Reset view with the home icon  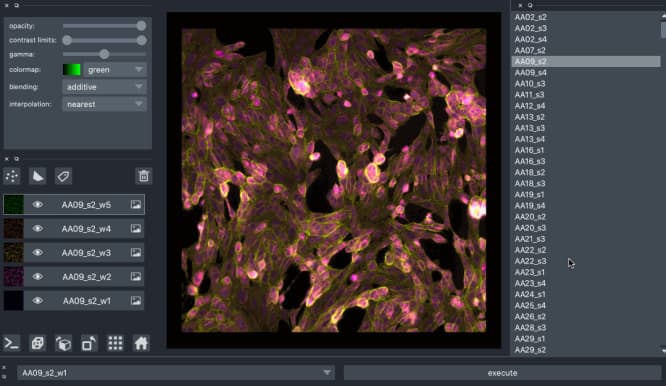[x=141, y=343]
